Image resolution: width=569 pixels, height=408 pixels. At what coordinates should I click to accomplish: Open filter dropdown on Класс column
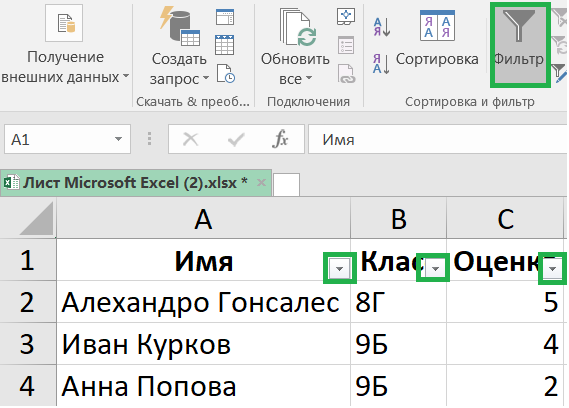[x=435, y=268]
